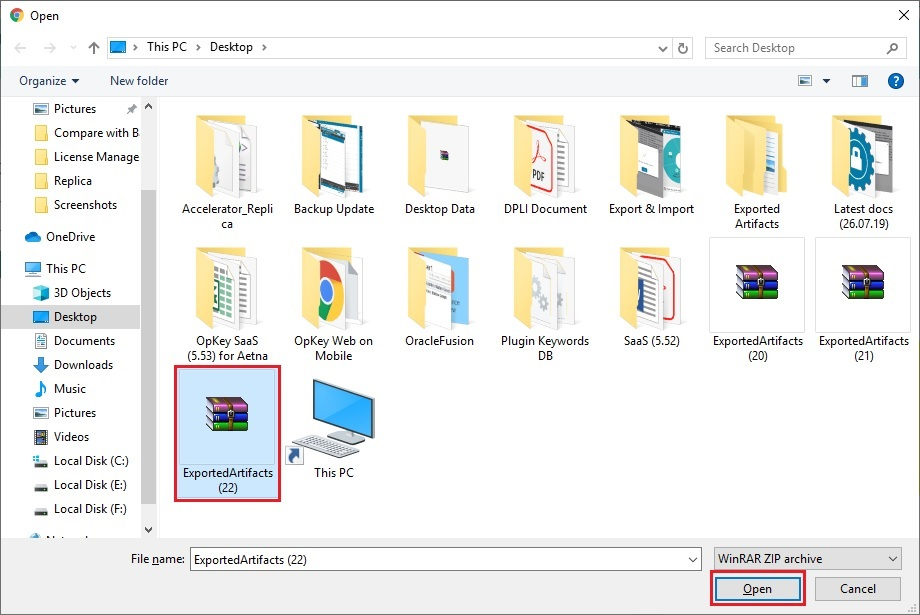
Task: Go up one folder level
Action: 94,48
